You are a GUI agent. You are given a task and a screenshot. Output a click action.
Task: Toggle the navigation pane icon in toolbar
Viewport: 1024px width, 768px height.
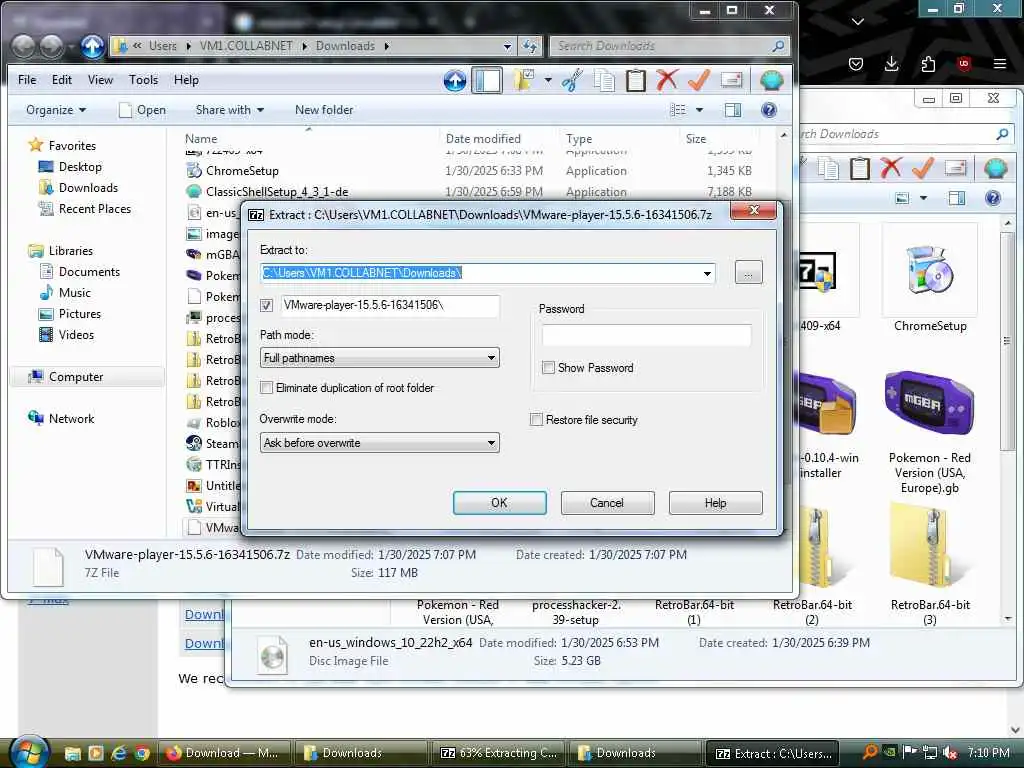point(487,80)
